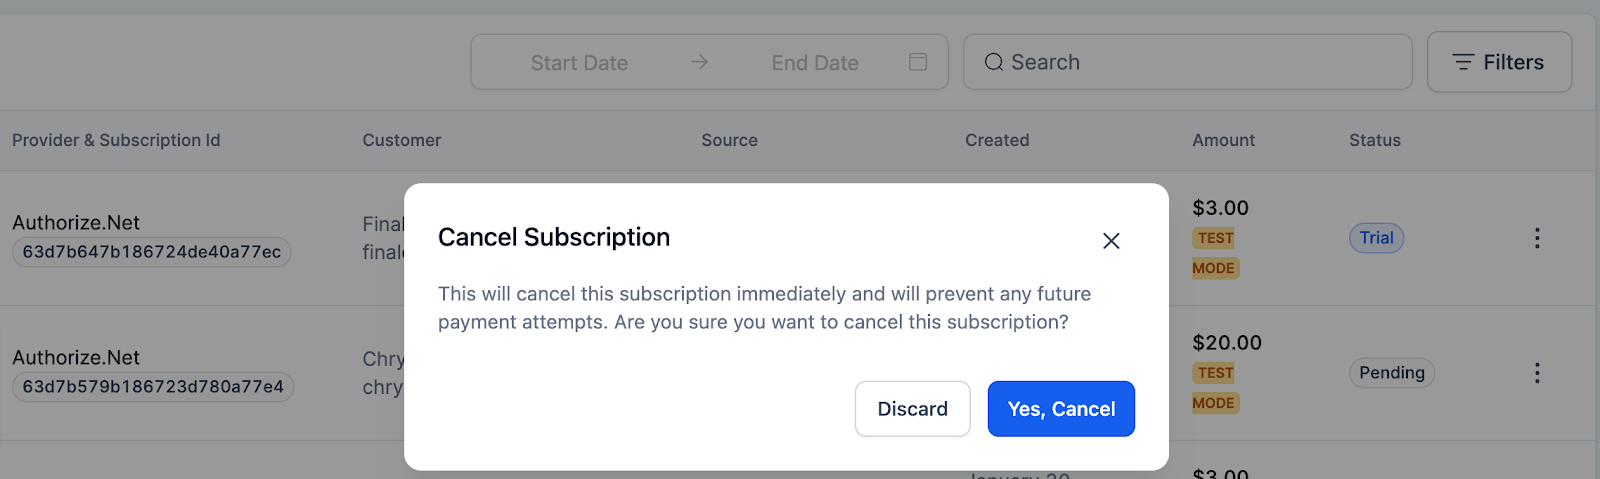Focus the Search input field
Screen dimensions: 1600x479
[1188, 62]
